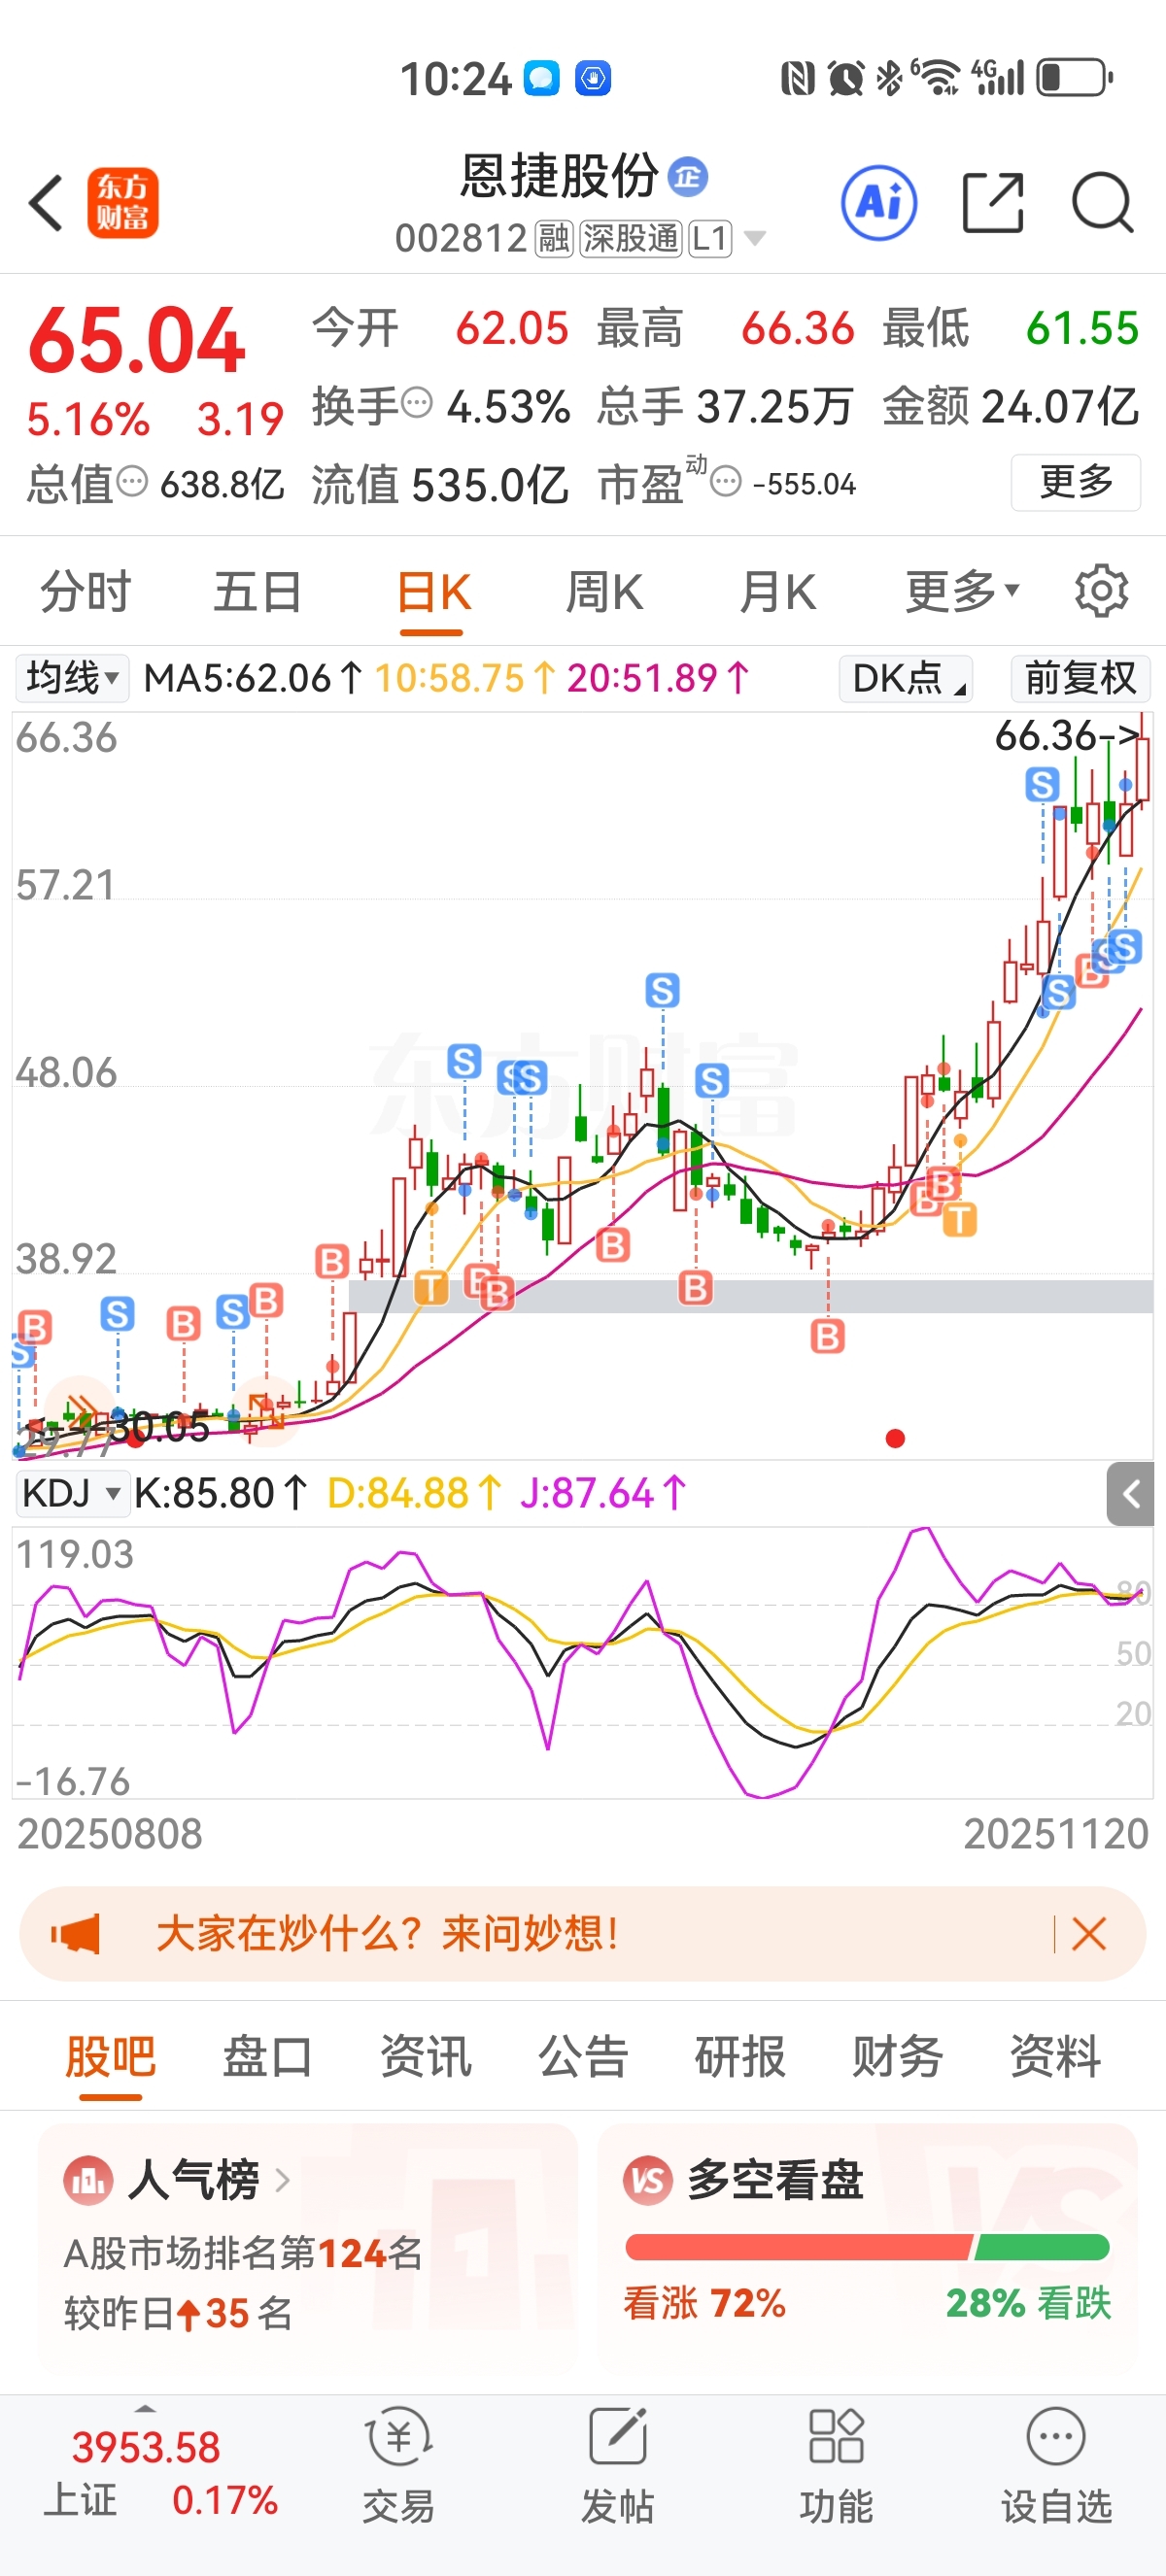Viewport: 1166px width, 2576px height.
Task: Open chart settings gear icon
Action: (x=1101, y=591)
